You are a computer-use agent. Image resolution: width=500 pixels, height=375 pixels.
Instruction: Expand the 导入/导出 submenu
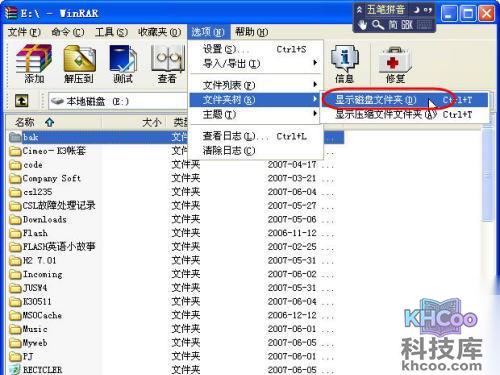[x=255, y=63]
